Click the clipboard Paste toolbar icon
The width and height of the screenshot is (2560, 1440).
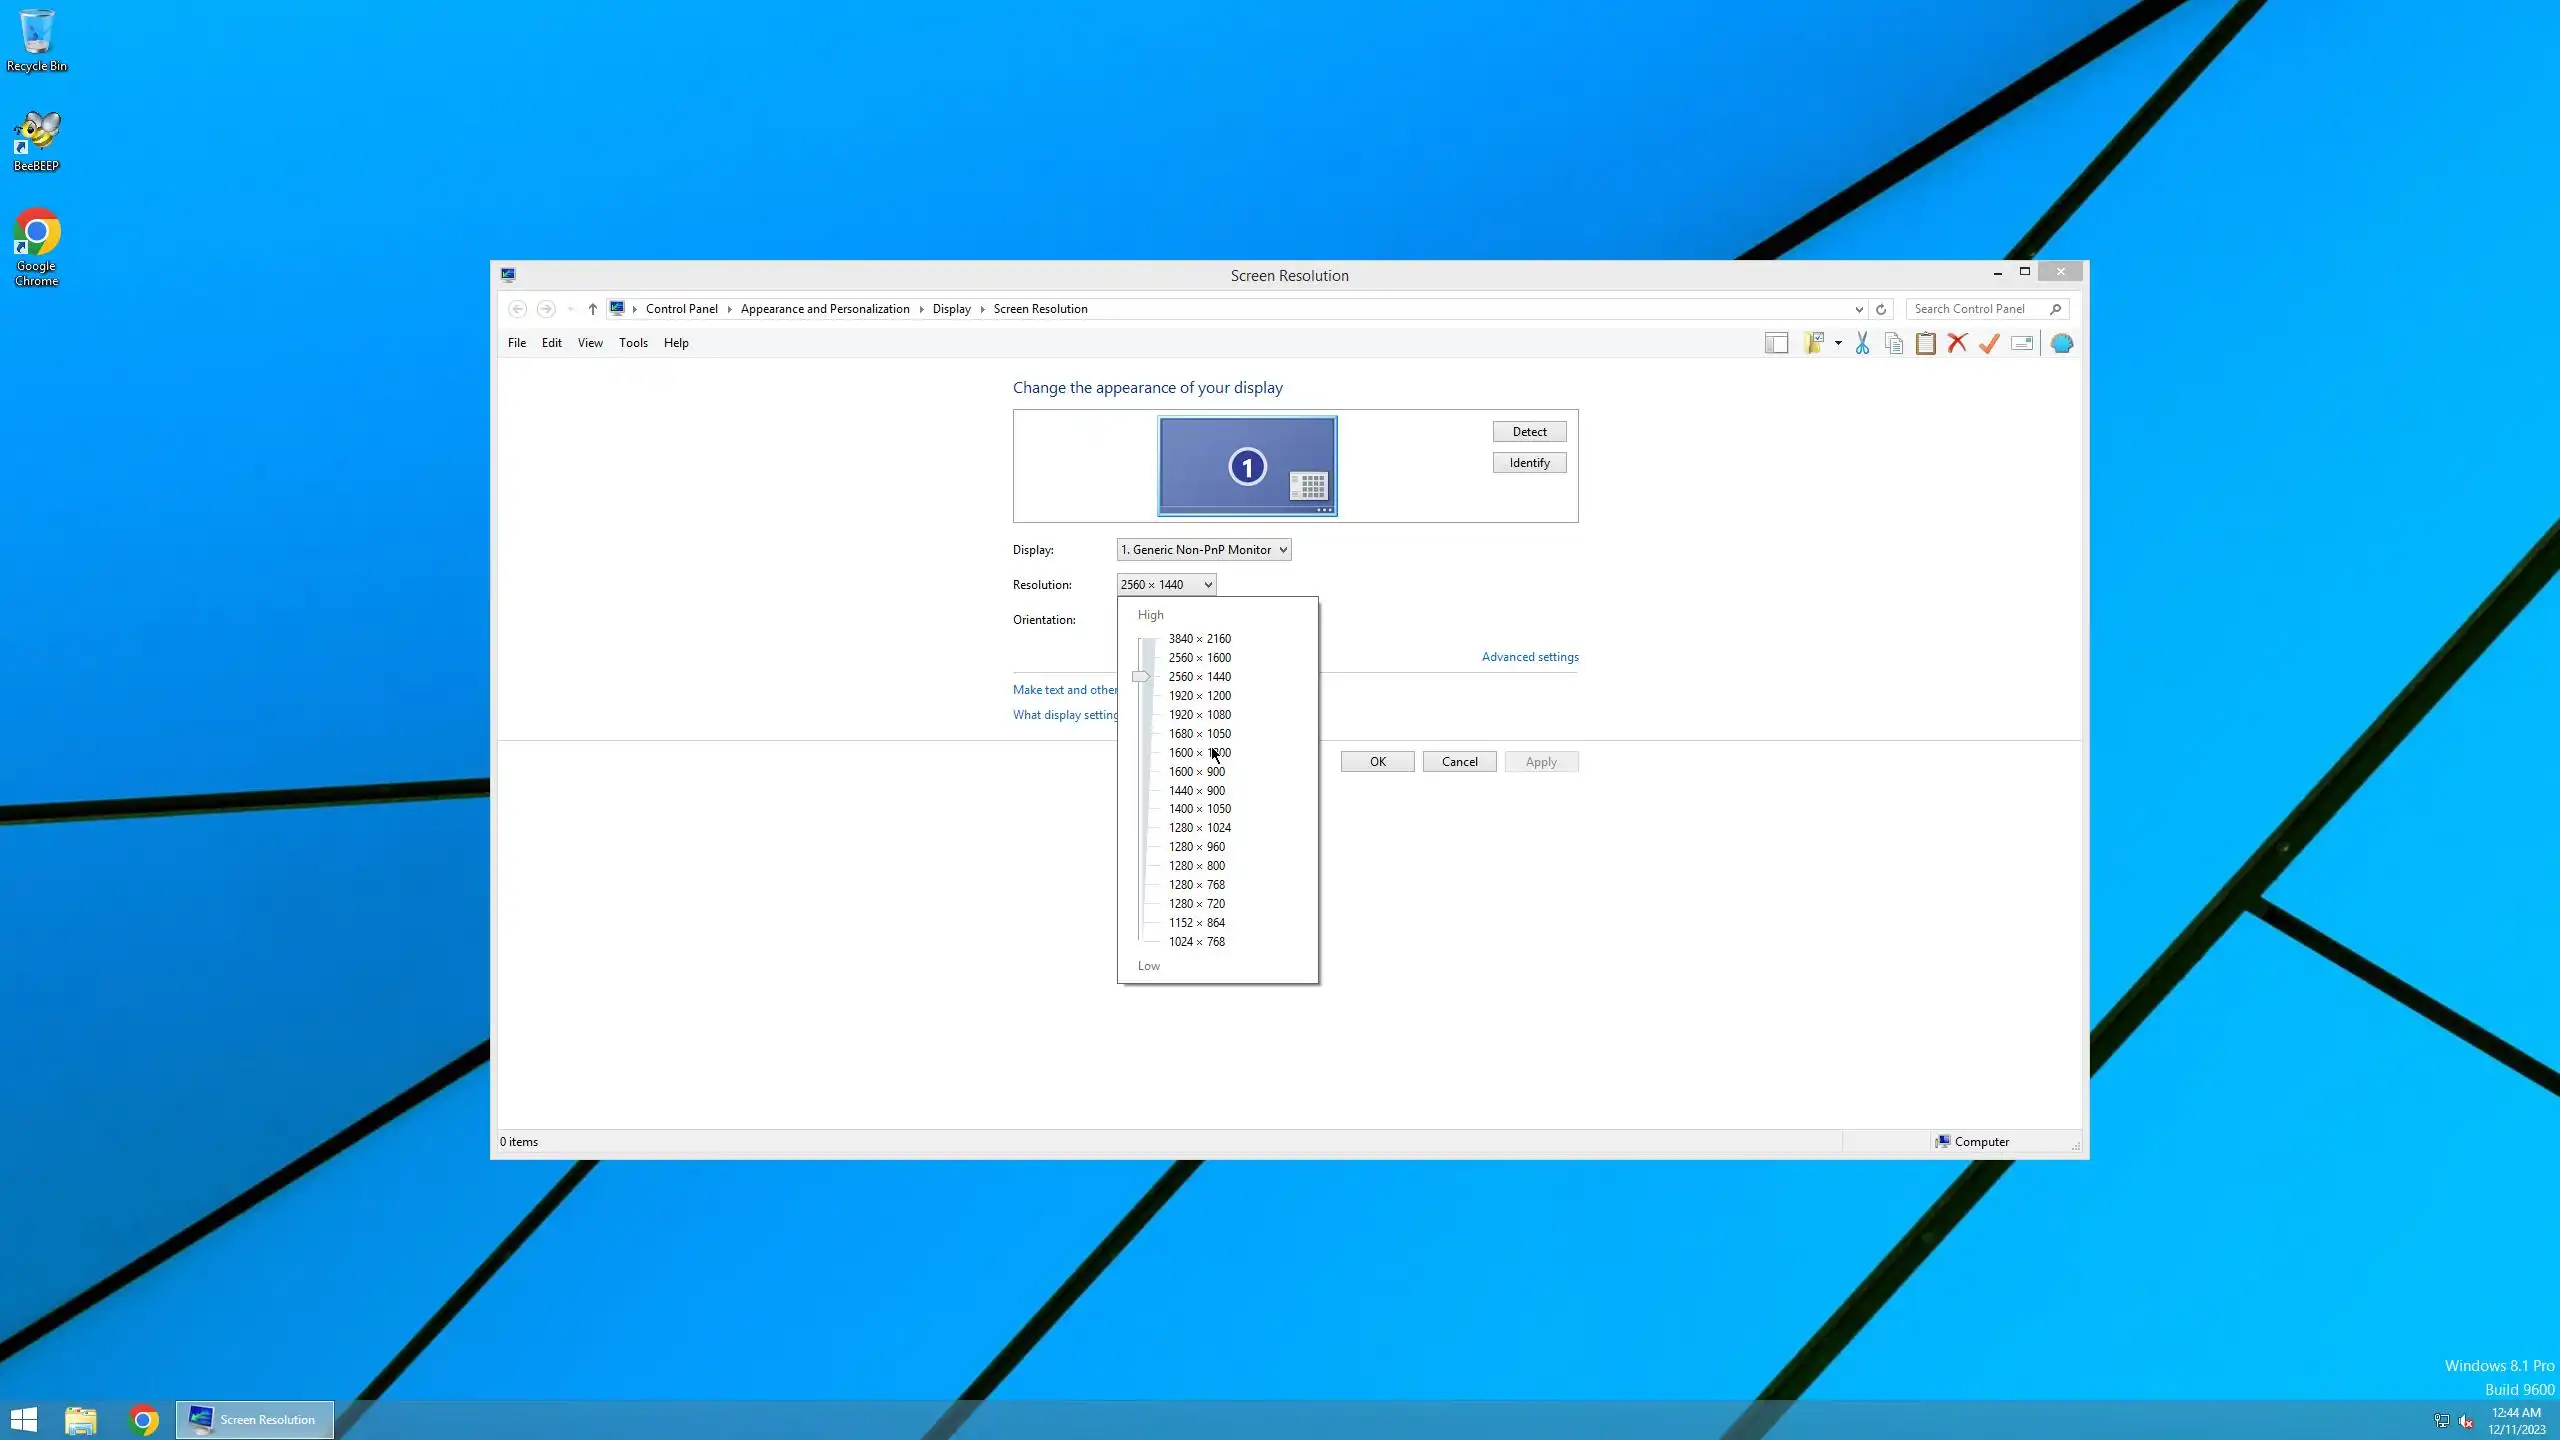[1925, 343]
